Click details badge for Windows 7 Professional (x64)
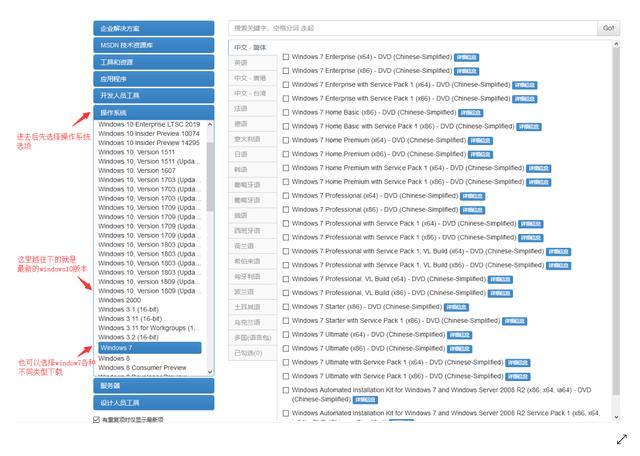The image size is (640, 456). (471, 196)
